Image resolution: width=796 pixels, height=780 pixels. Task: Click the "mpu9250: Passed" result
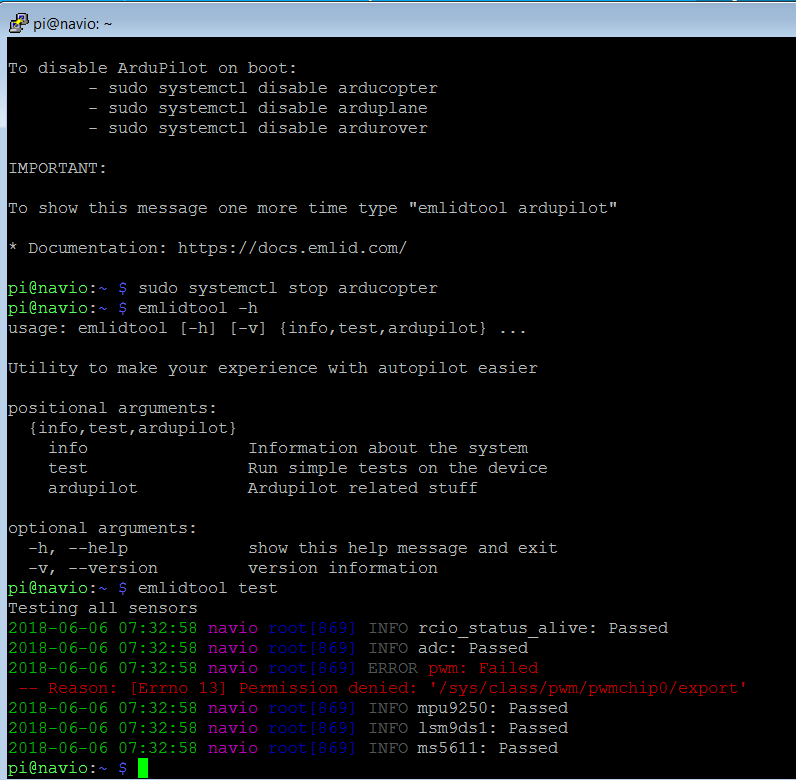[x=492, y=708]
